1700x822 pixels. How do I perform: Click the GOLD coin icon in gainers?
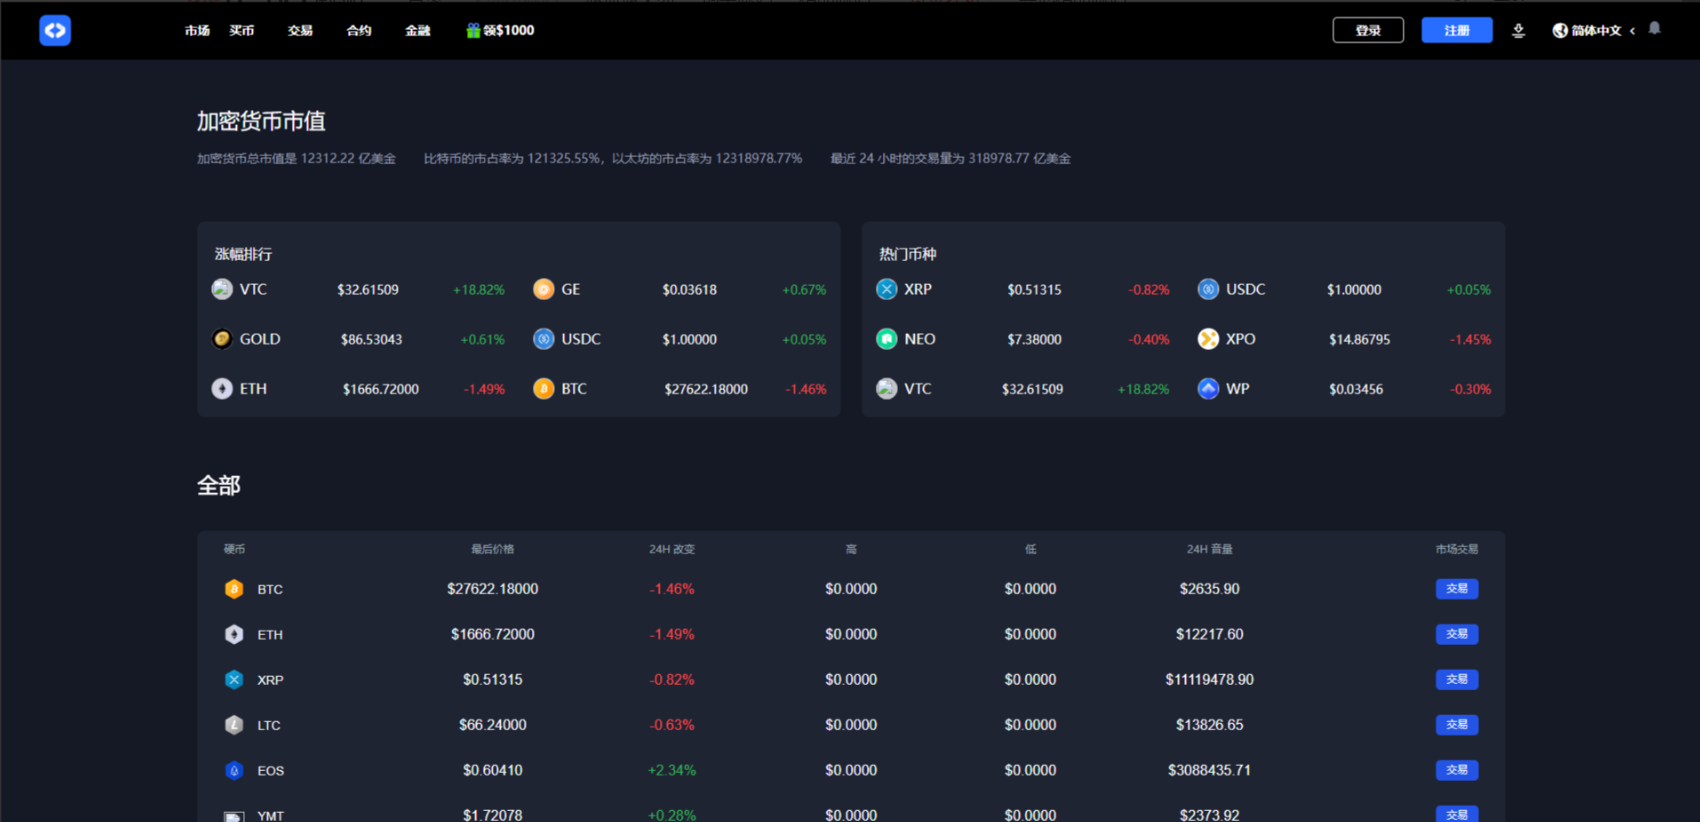point(222,339)
